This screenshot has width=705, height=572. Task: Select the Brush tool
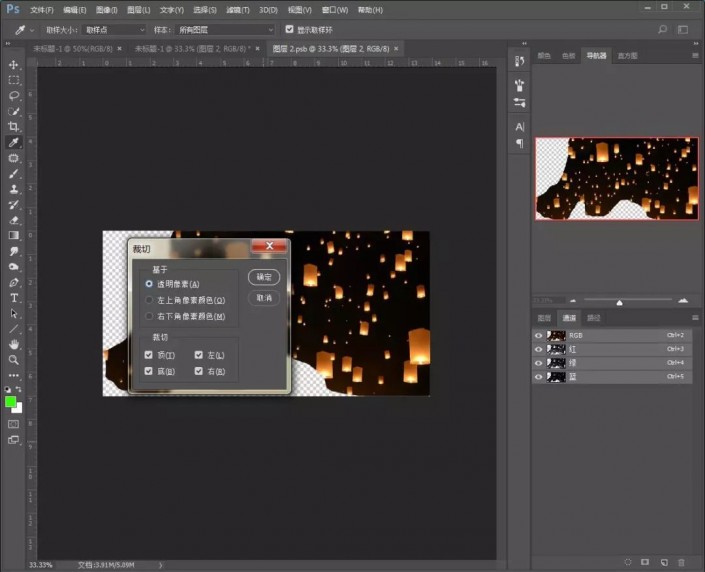13,174
